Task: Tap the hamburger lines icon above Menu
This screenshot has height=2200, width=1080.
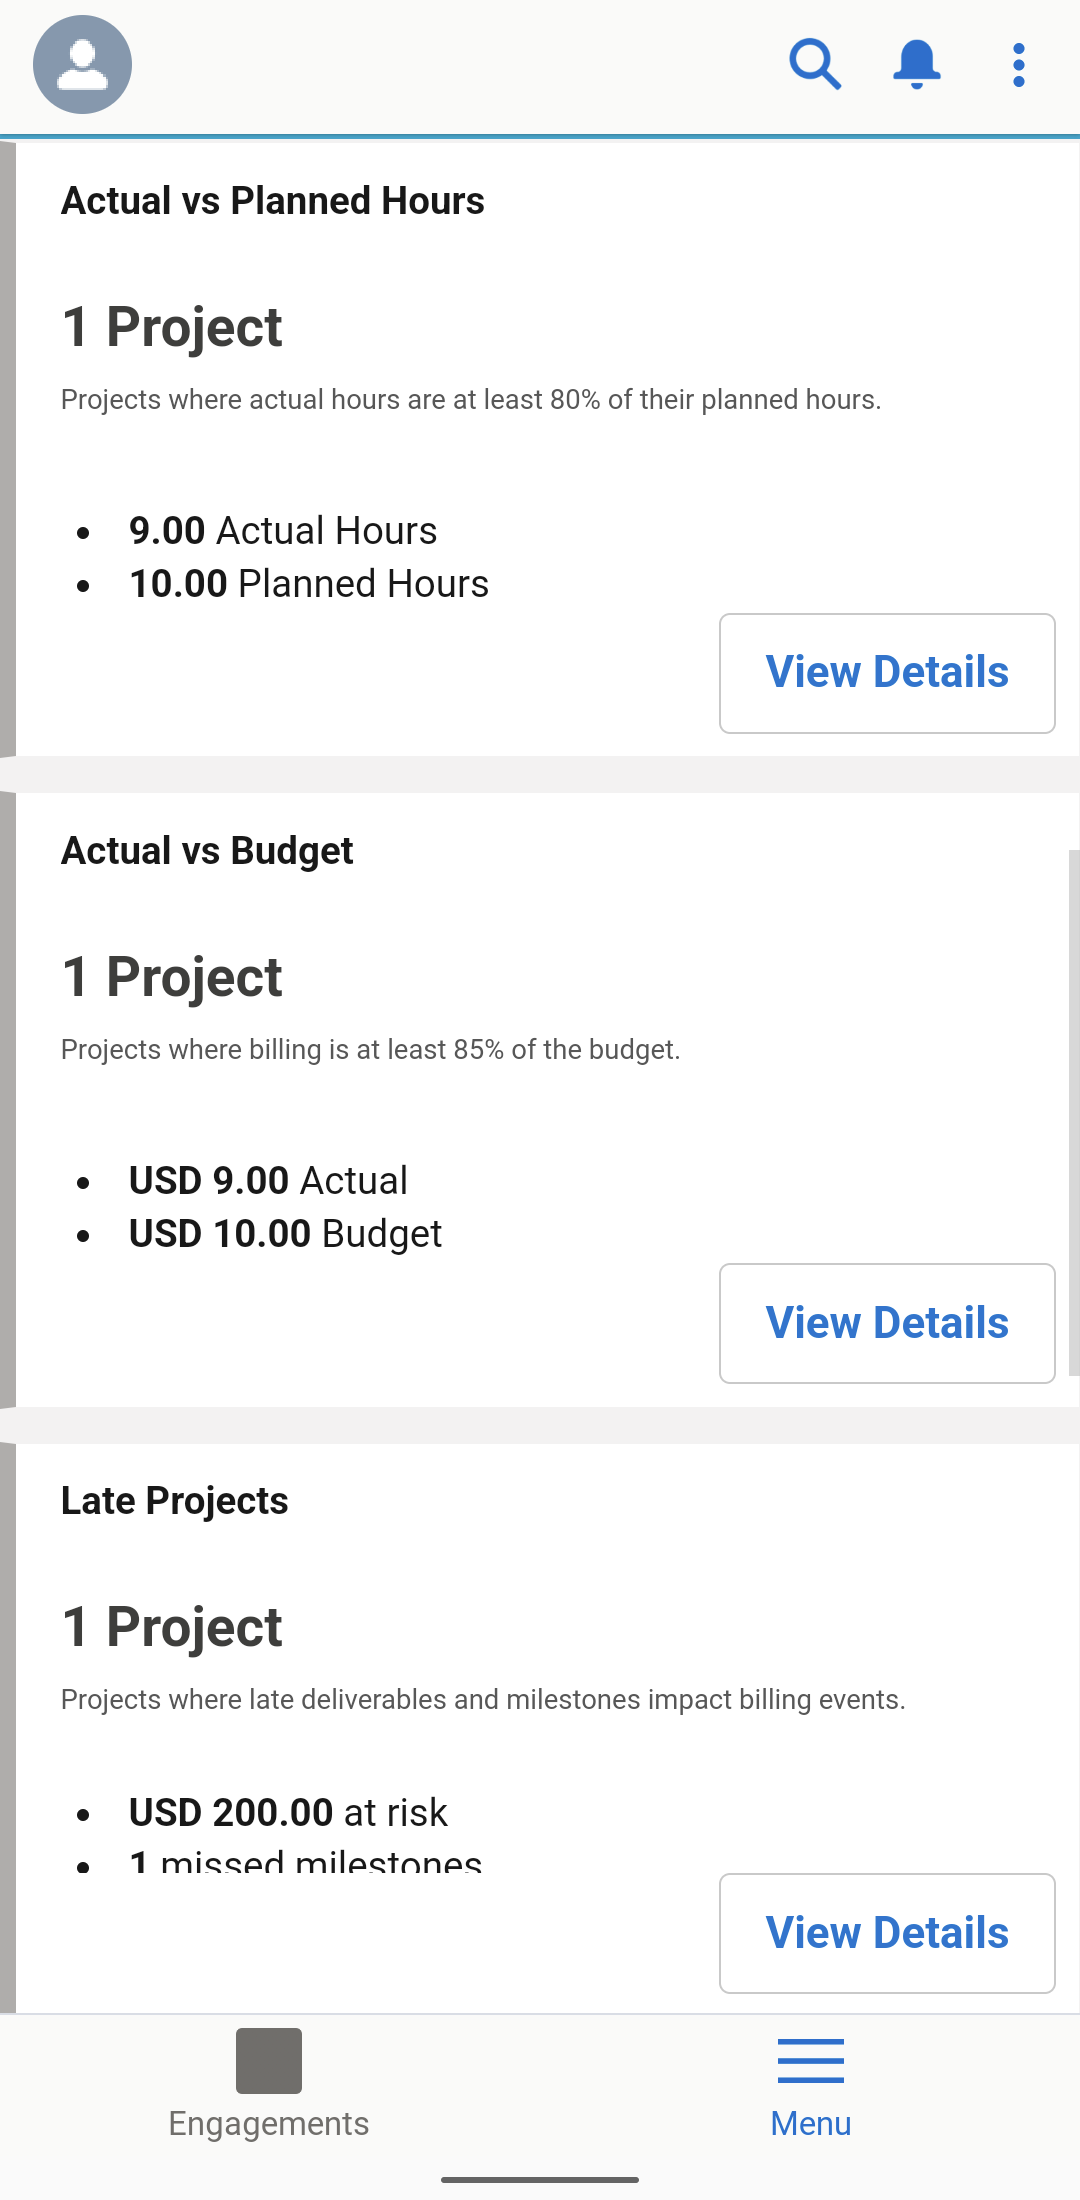Action: pyautogui.click(x=810, y=2060)
